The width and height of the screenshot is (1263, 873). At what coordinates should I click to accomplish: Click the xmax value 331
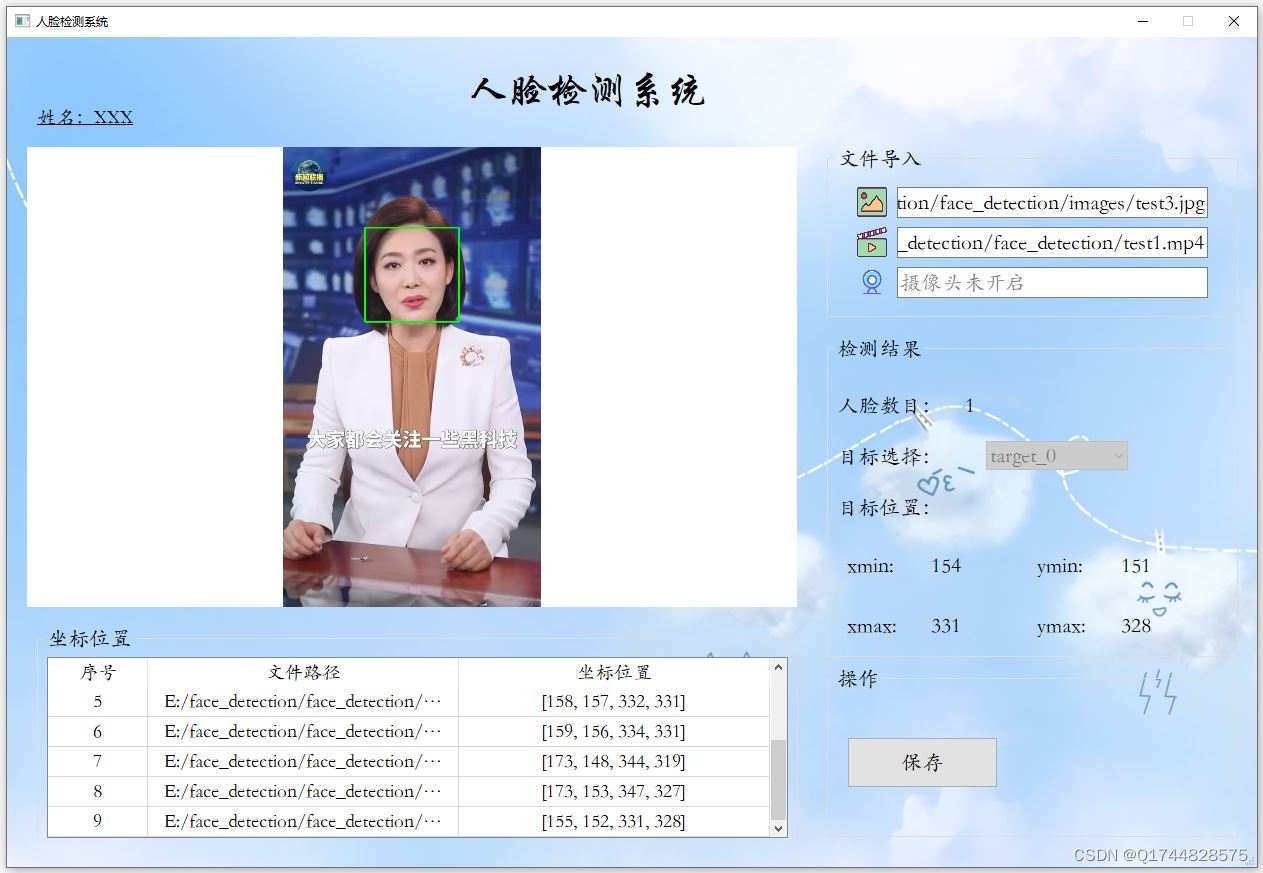click(x=945, y=626)
